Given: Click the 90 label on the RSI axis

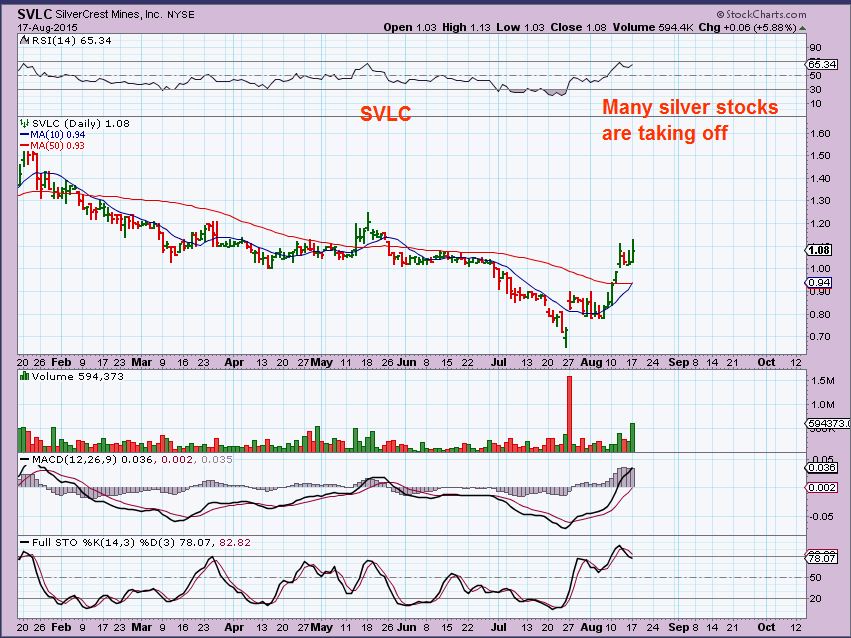Looking at the screenshot, I should coord(816,48).
